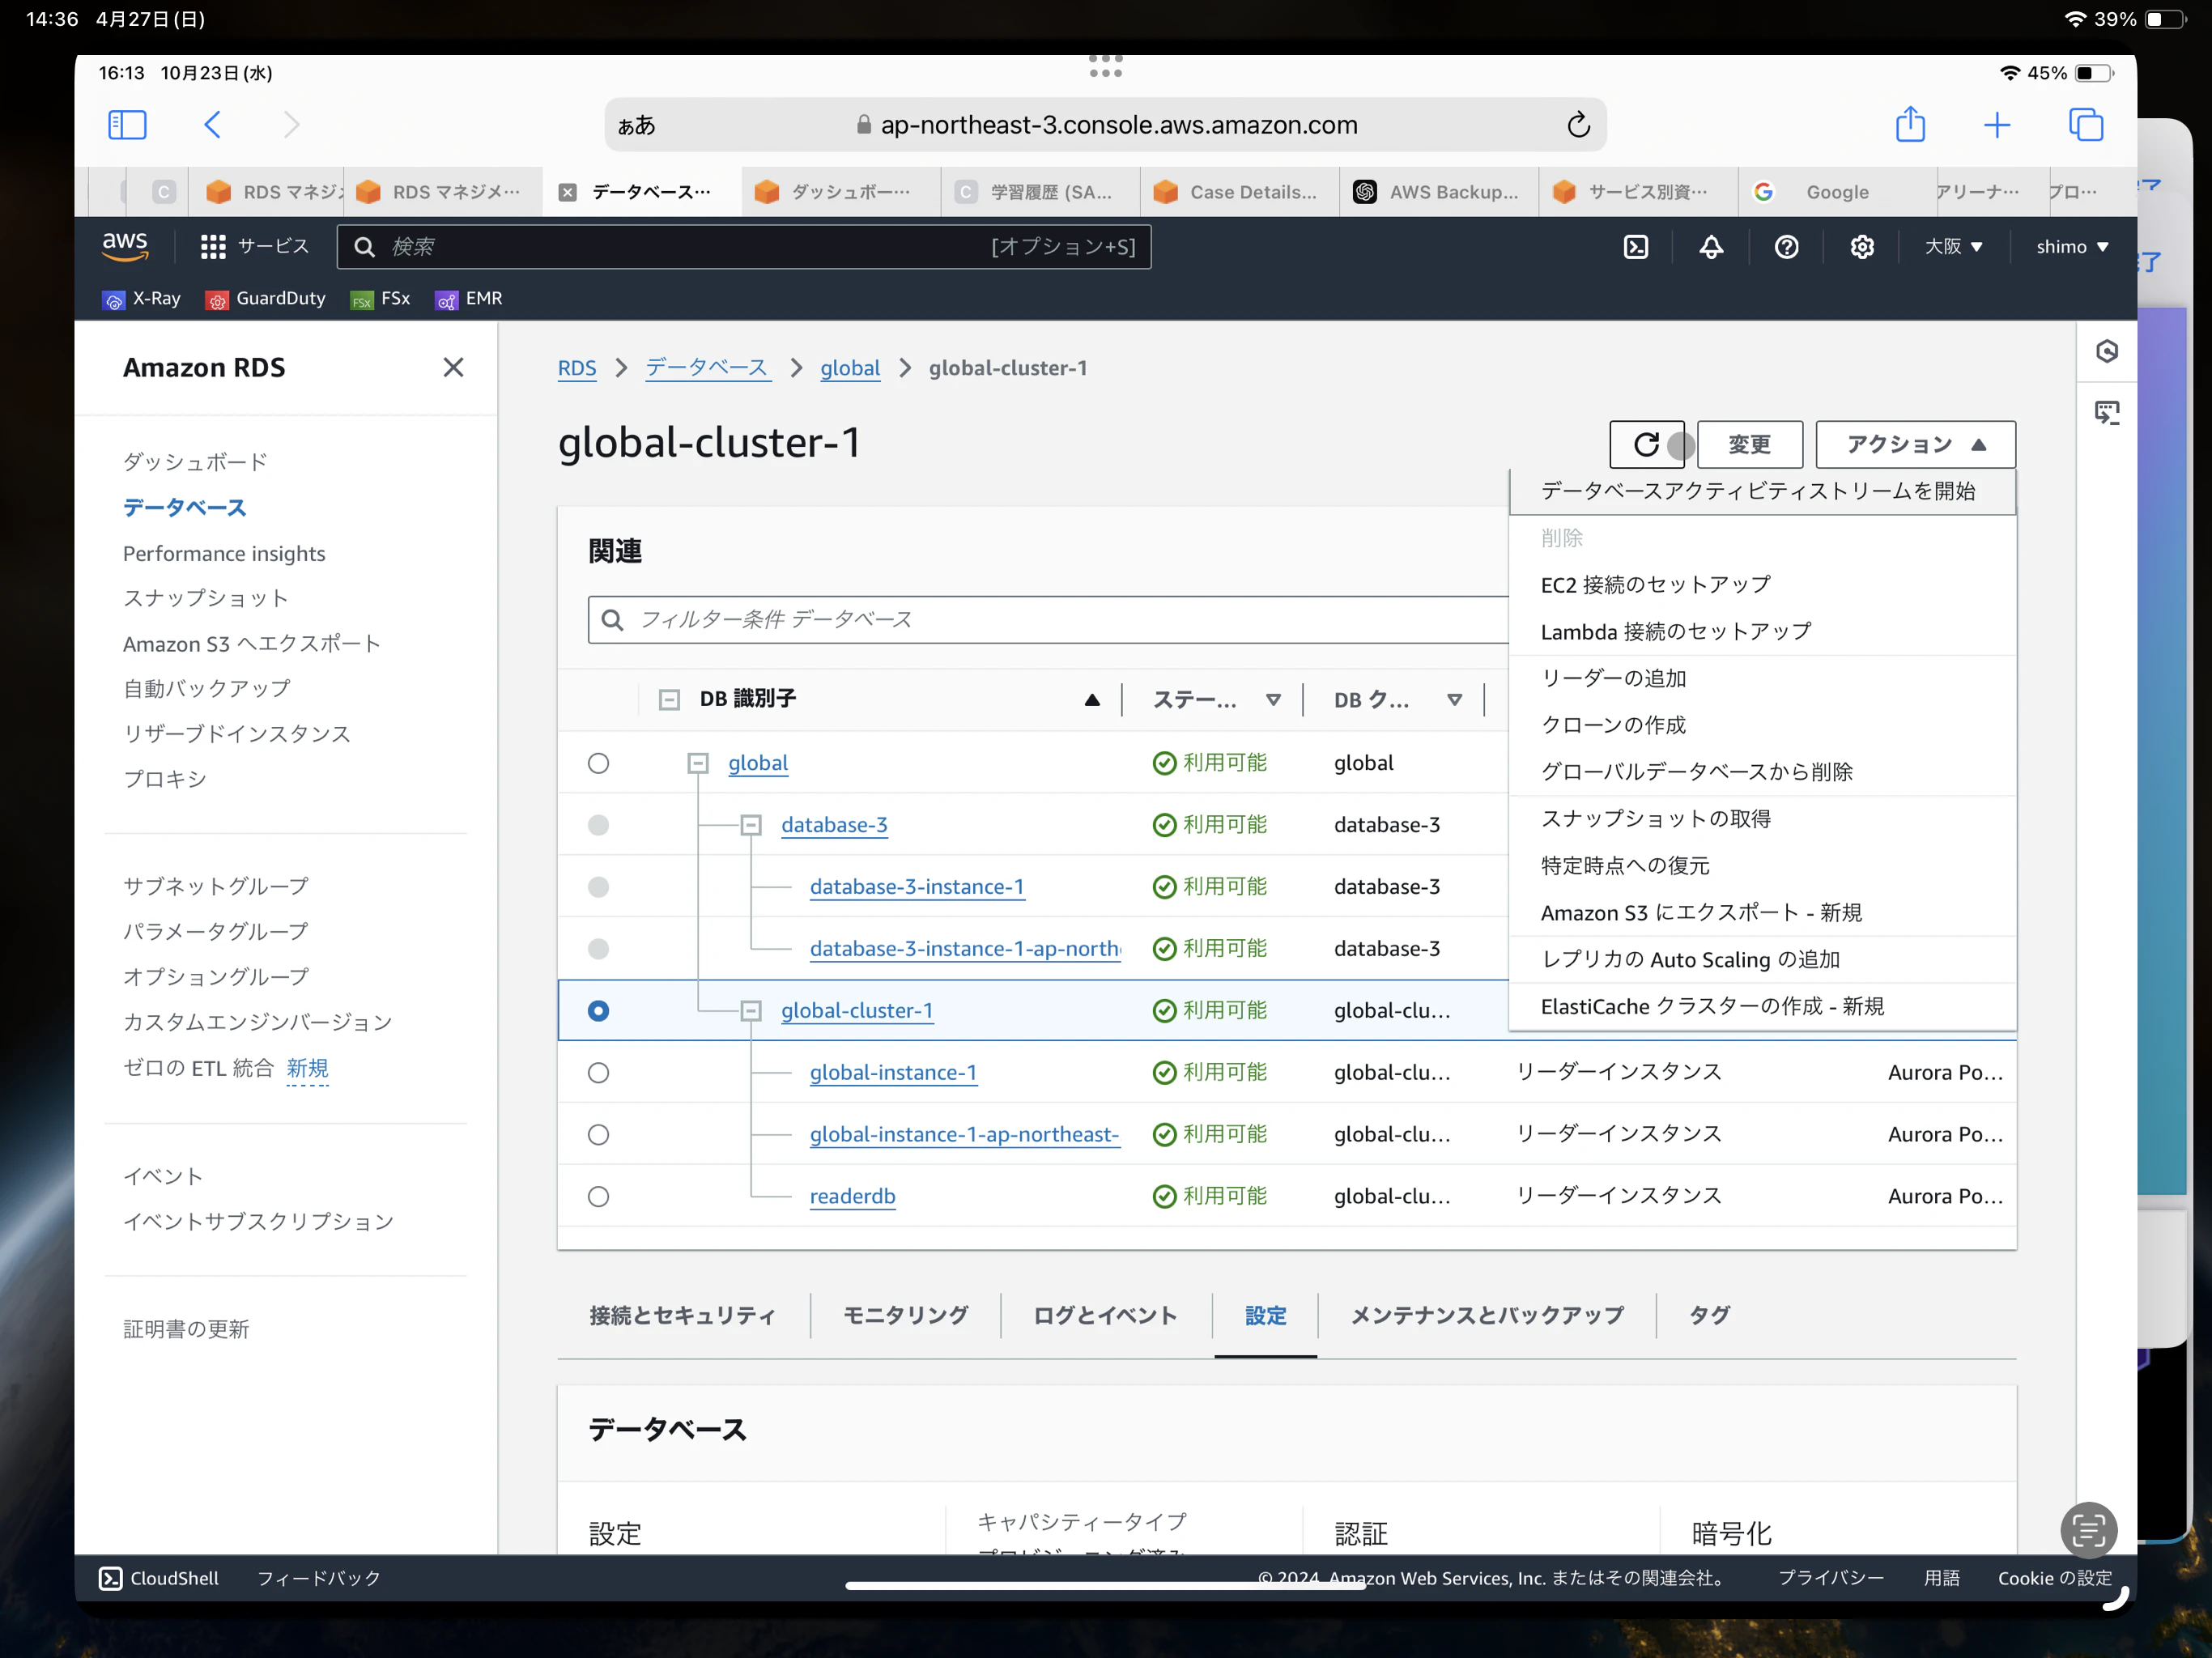Image resolution: width=2212 pixels, height=1658 pixels.
Task: Open right panel hexagon info icon
Action: 2106,352
